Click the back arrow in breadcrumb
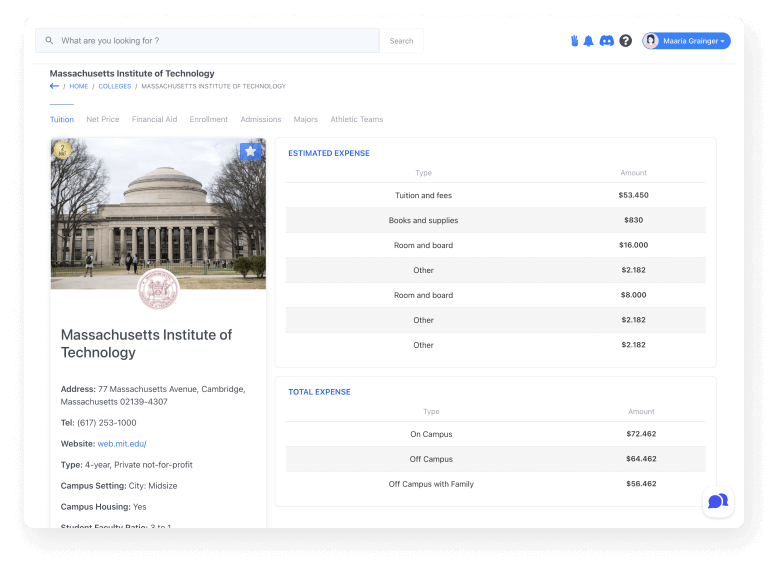Viewport: 780px width, 570px height. click(54, 86)
